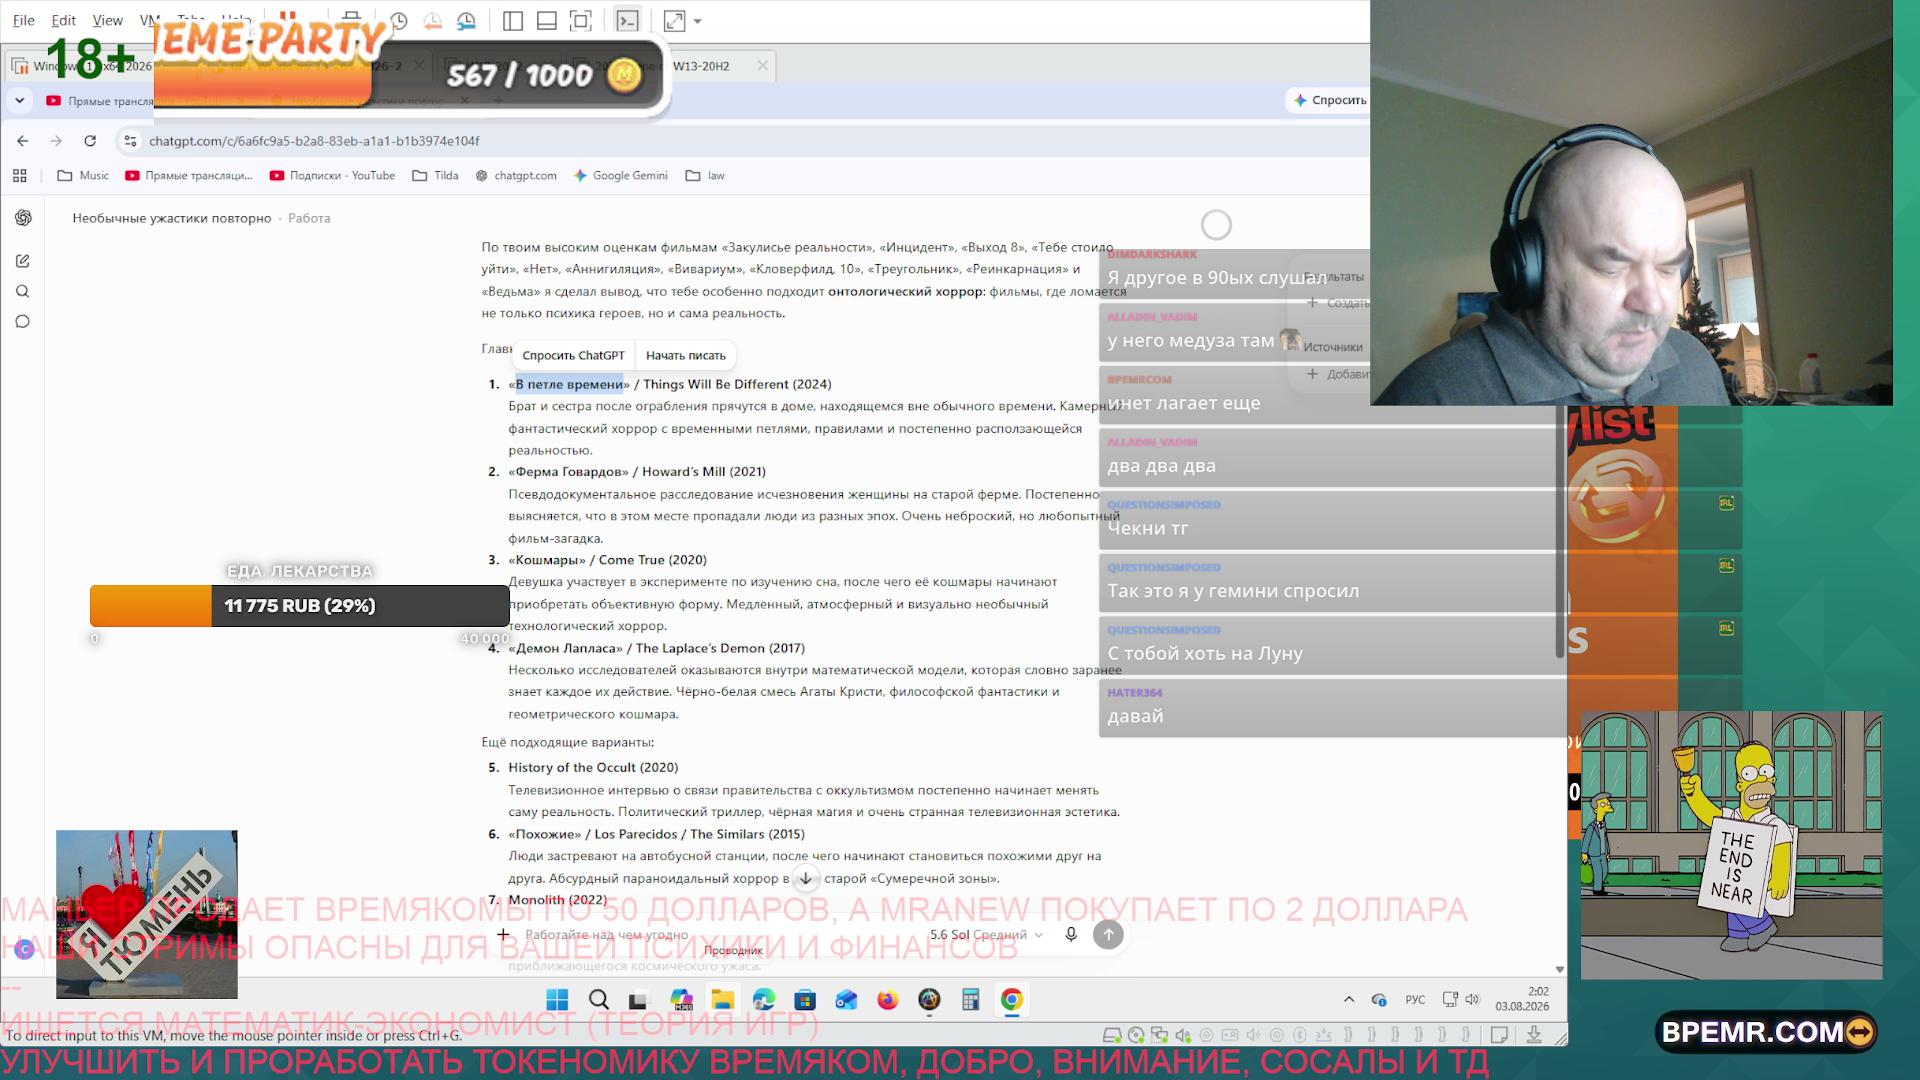Reload the ChatGPT page
This screenshot has height=1080, width=1920.
point(90,141)
